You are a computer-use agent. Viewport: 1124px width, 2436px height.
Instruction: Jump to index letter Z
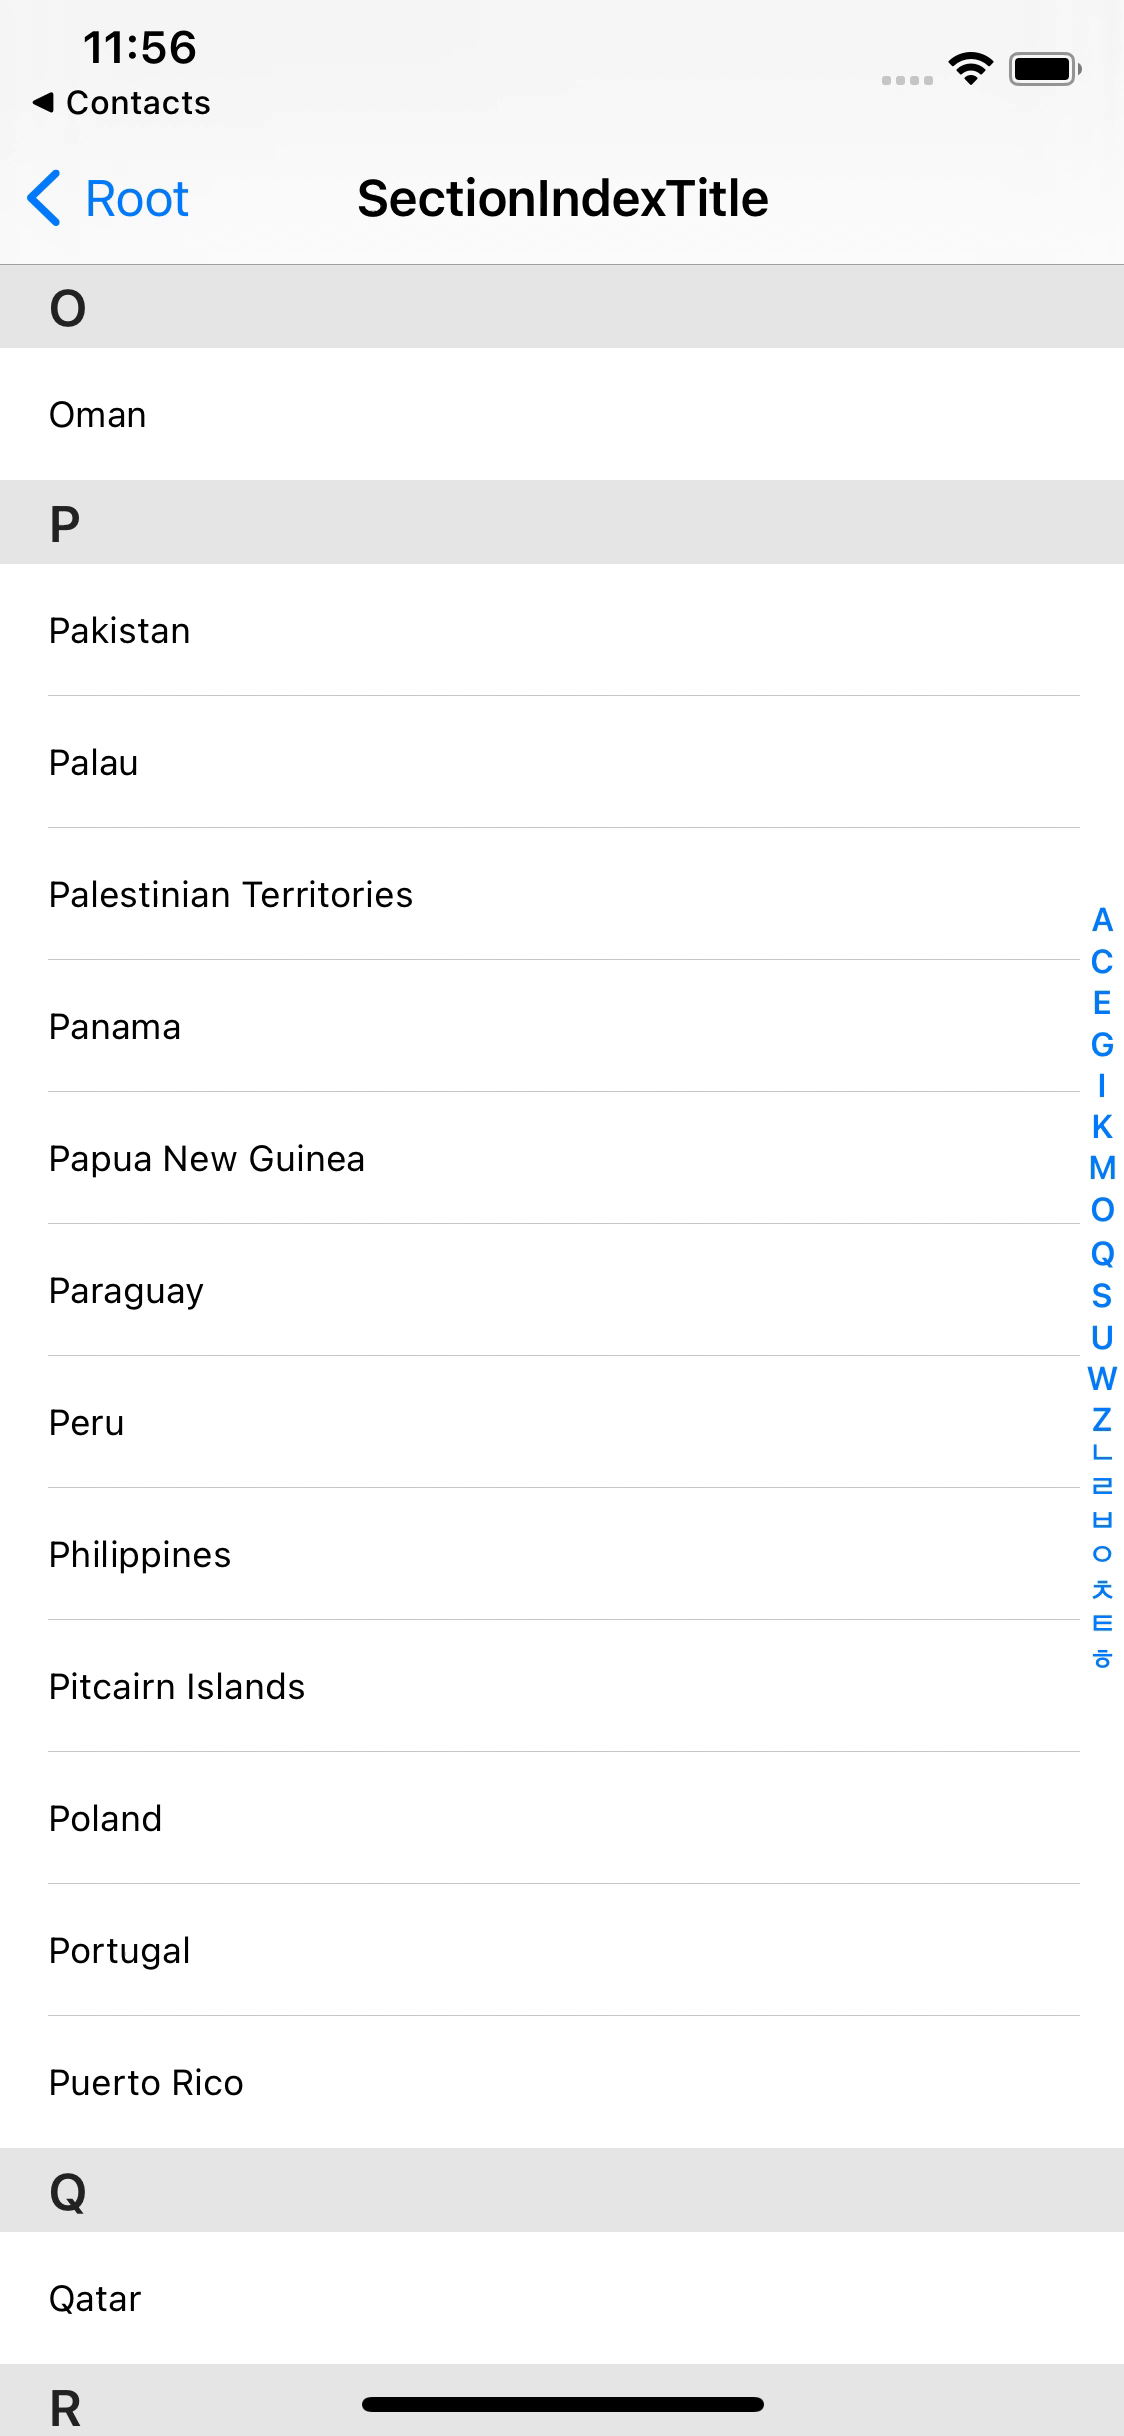coord(1102,1420)
